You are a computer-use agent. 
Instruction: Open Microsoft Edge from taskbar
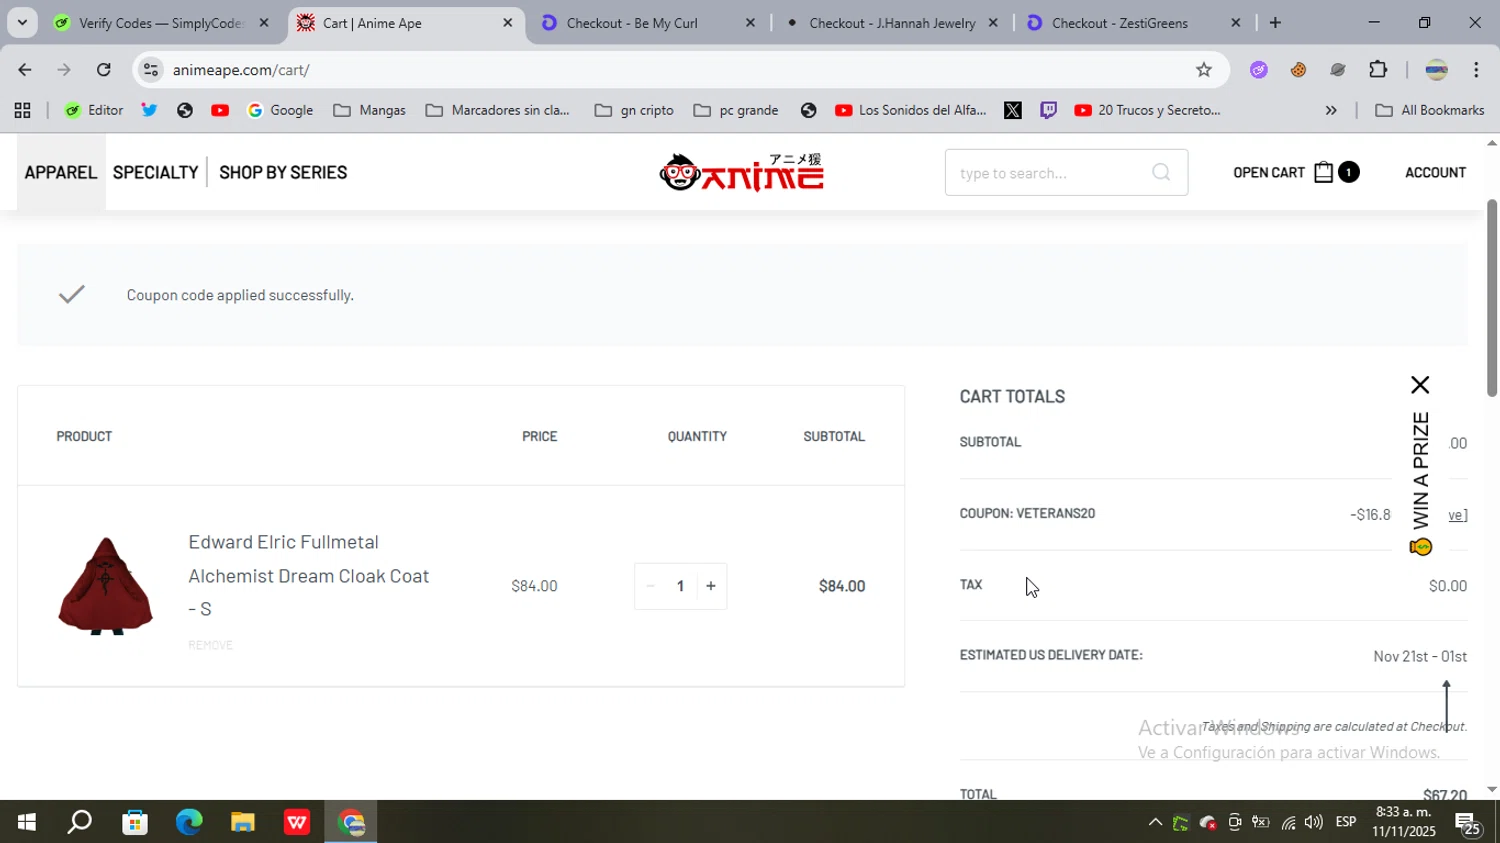click(189, 822)
